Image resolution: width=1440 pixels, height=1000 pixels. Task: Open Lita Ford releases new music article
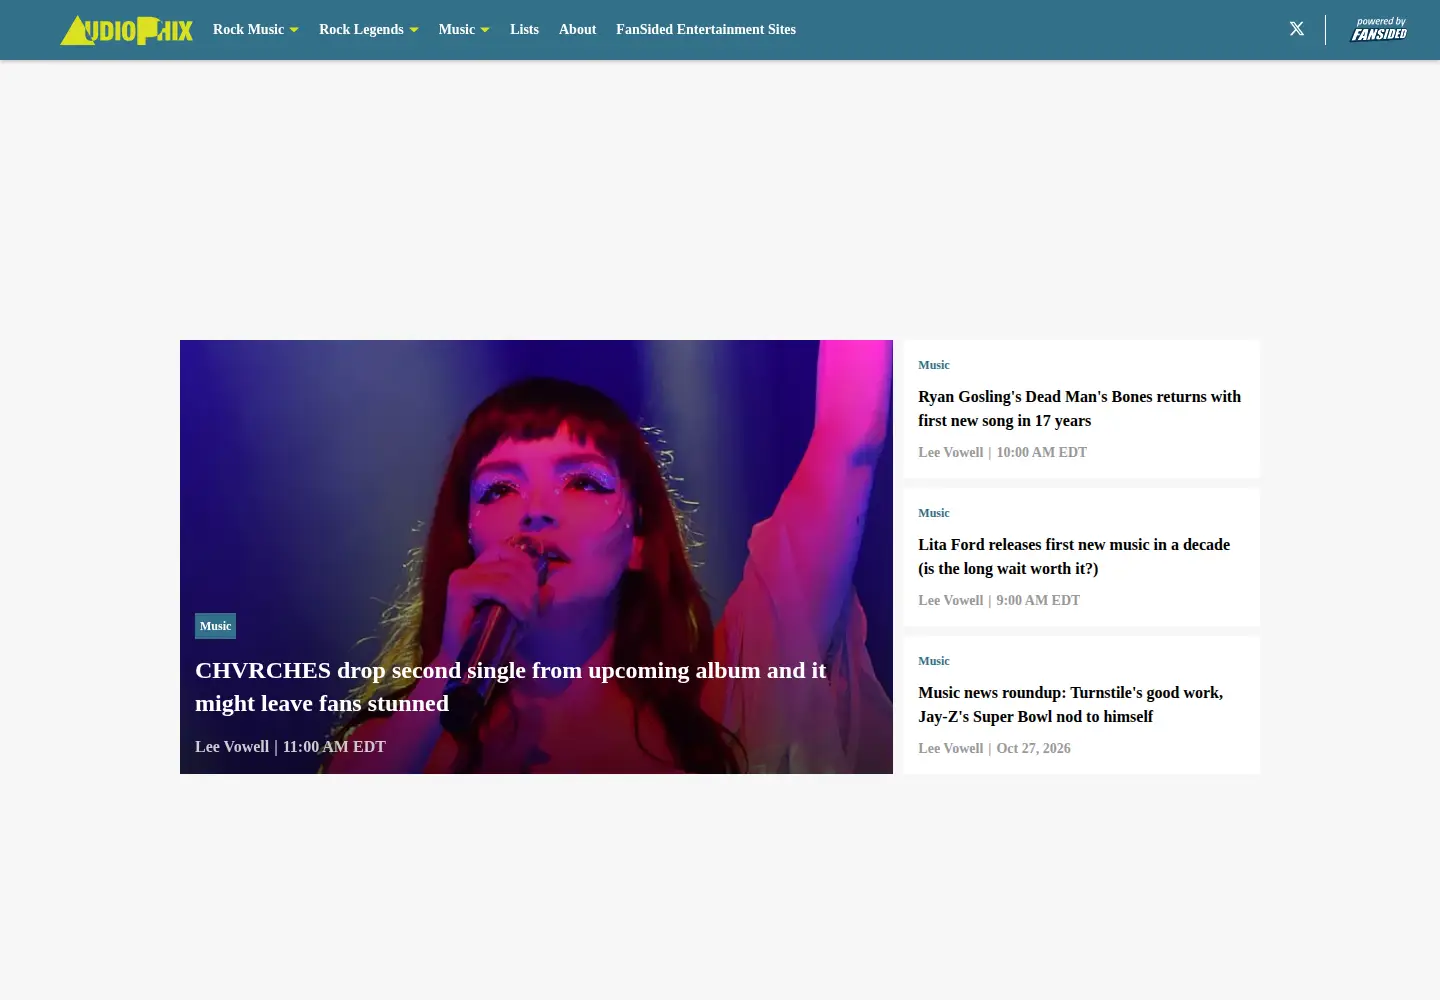coord(1074,557)
